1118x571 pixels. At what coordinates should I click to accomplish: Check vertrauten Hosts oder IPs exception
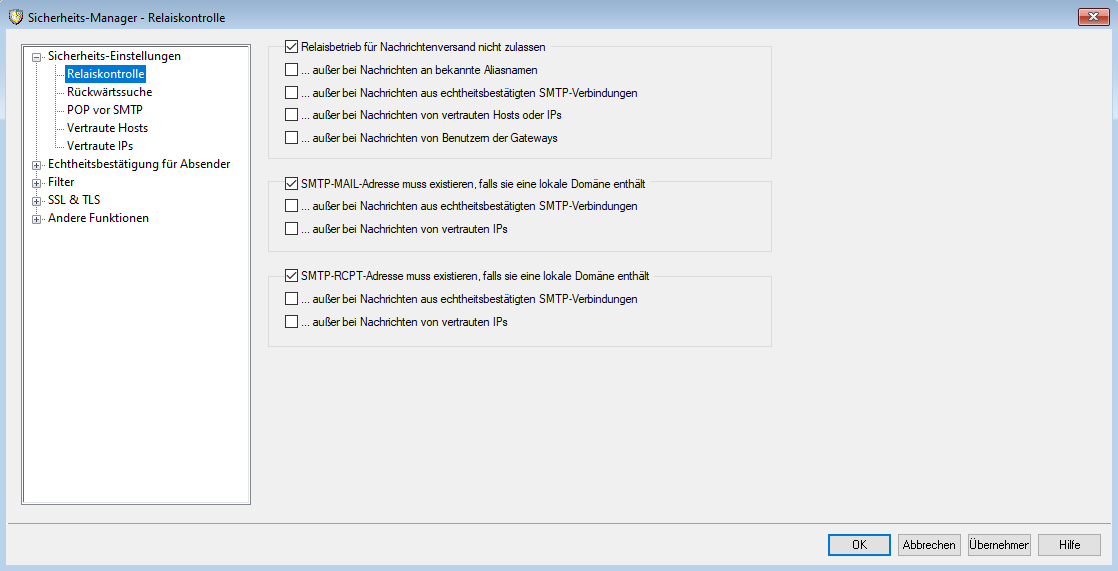coord(292,115)
